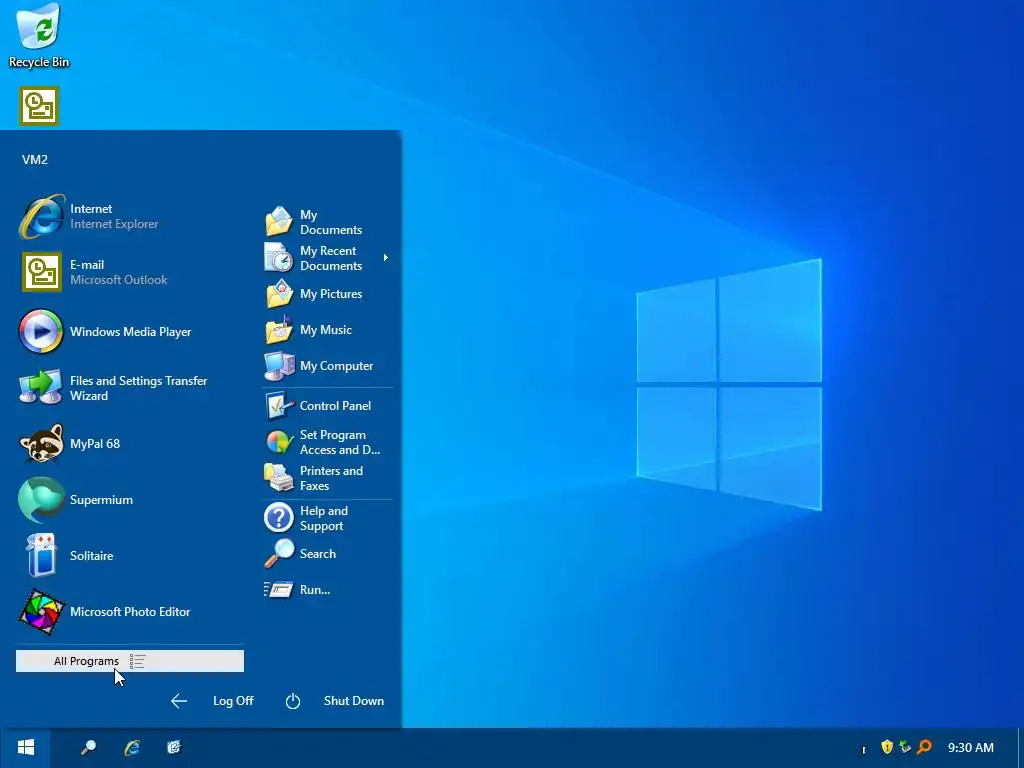Open the Run... dialog
The width and height of the screenshot is (1024, 768).
pyautogui.click(x=328, y=590)
